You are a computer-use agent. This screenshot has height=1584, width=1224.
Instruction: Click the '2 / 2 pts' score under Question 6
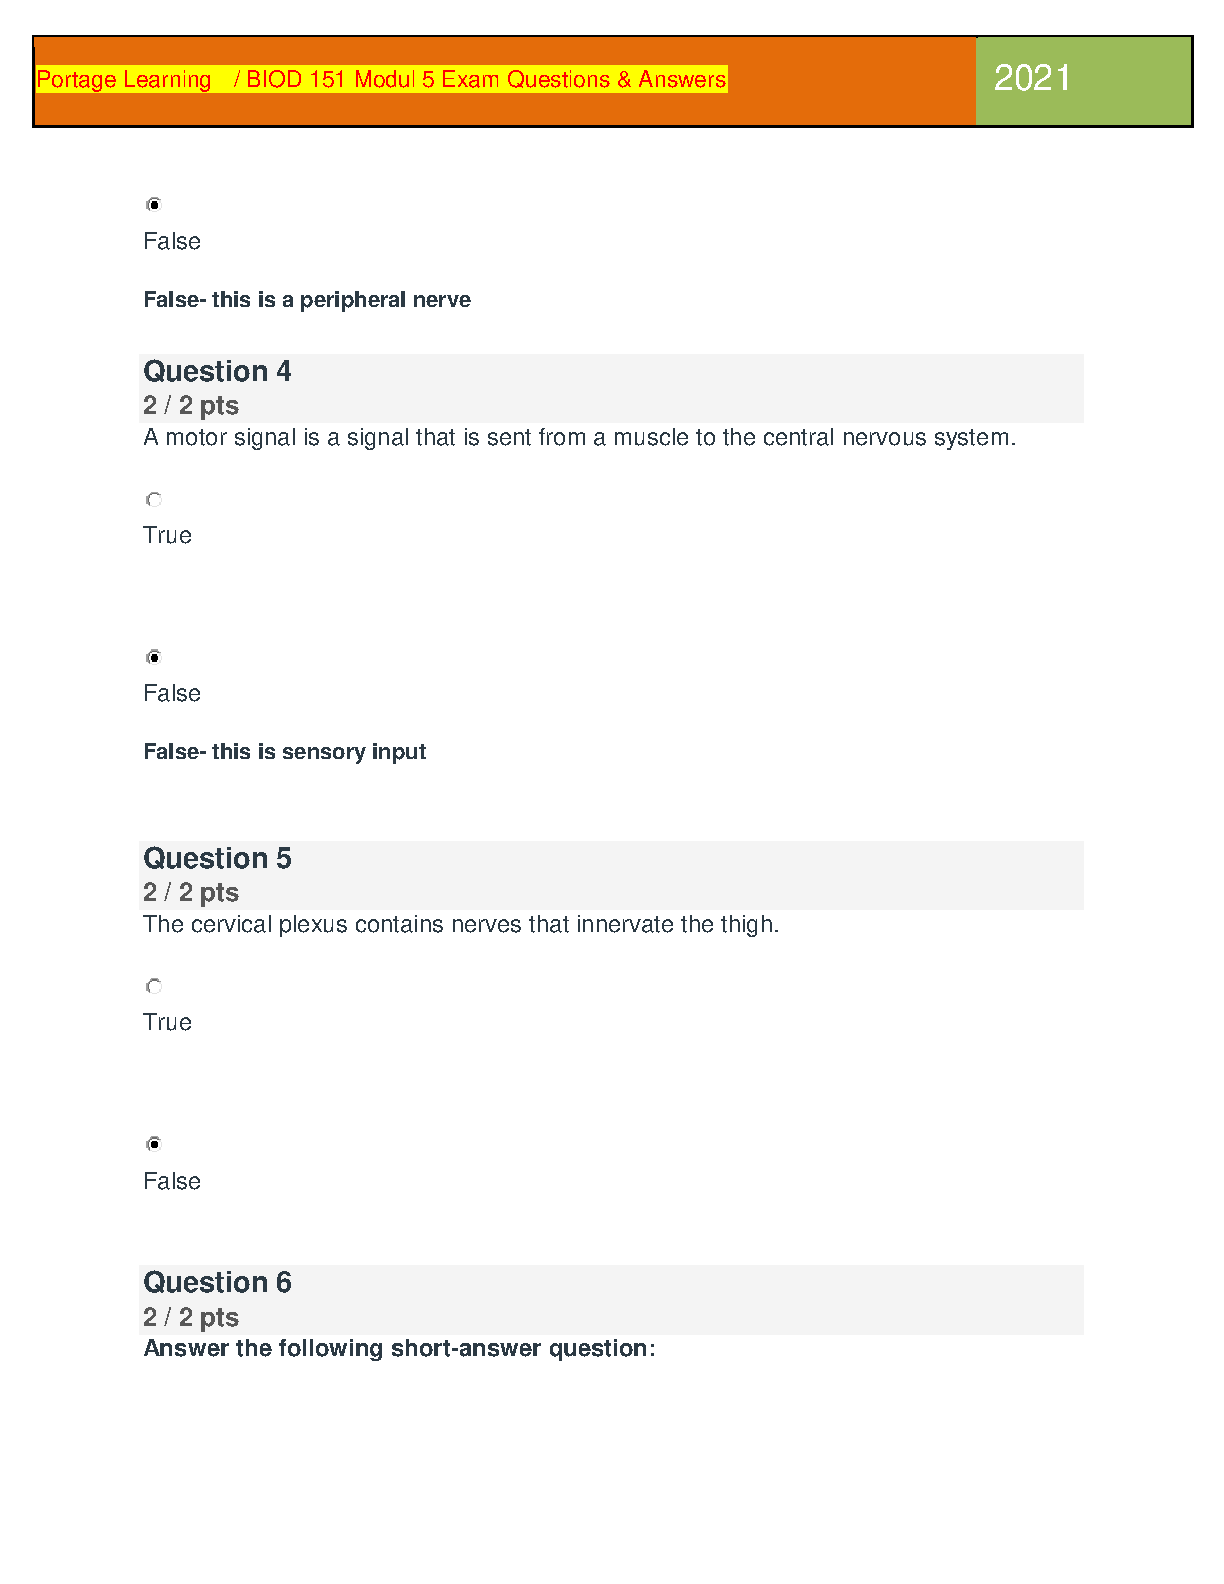tap(191, 1318)
